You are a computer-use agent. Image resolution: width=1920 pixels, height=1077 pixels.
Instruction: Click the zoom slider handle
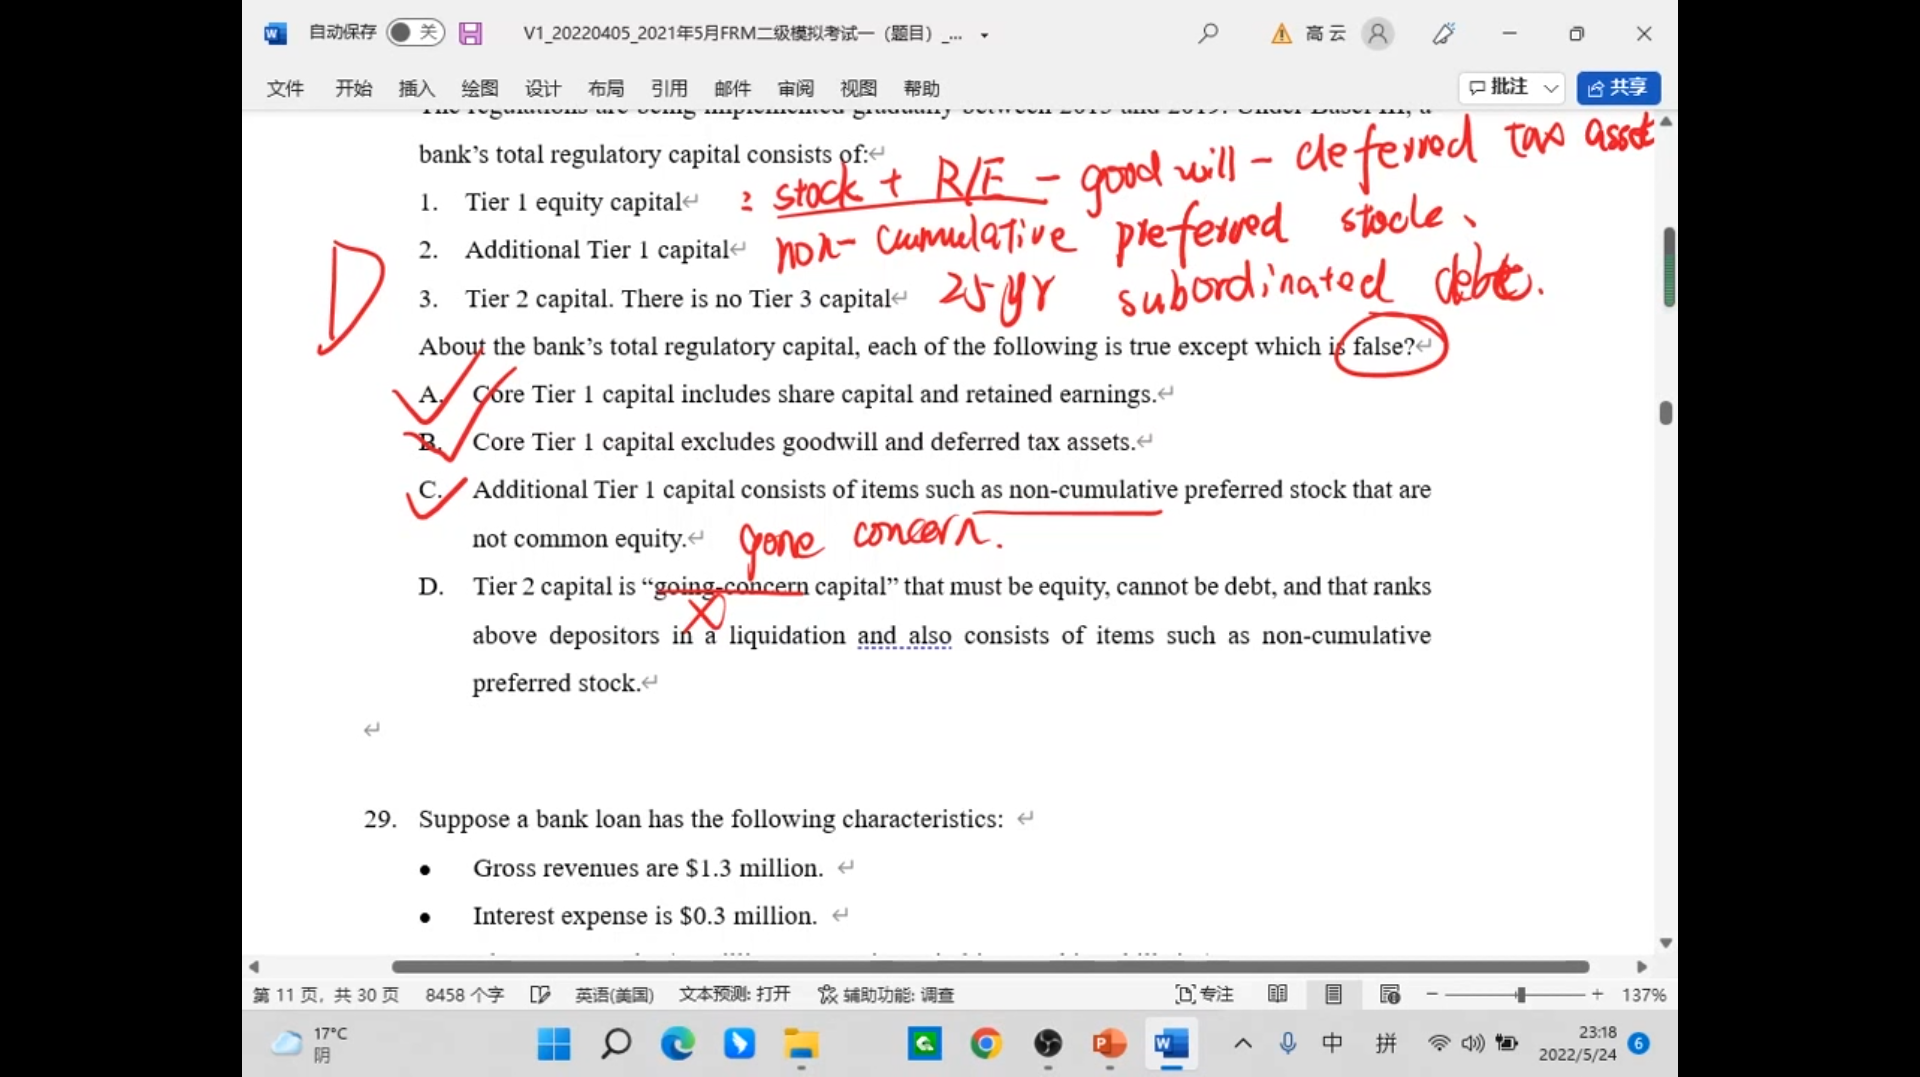1520,994
